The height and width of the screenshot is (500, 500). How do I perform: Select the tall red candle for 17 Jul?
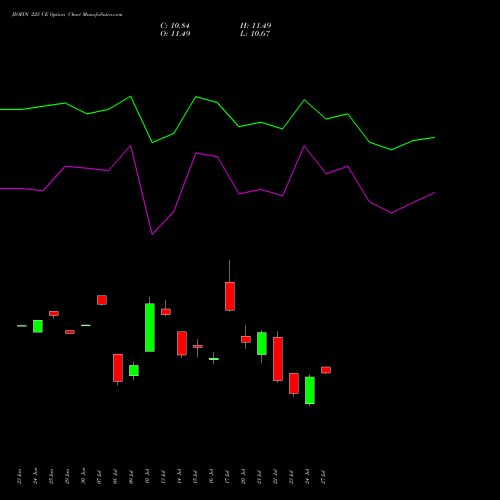230,296
